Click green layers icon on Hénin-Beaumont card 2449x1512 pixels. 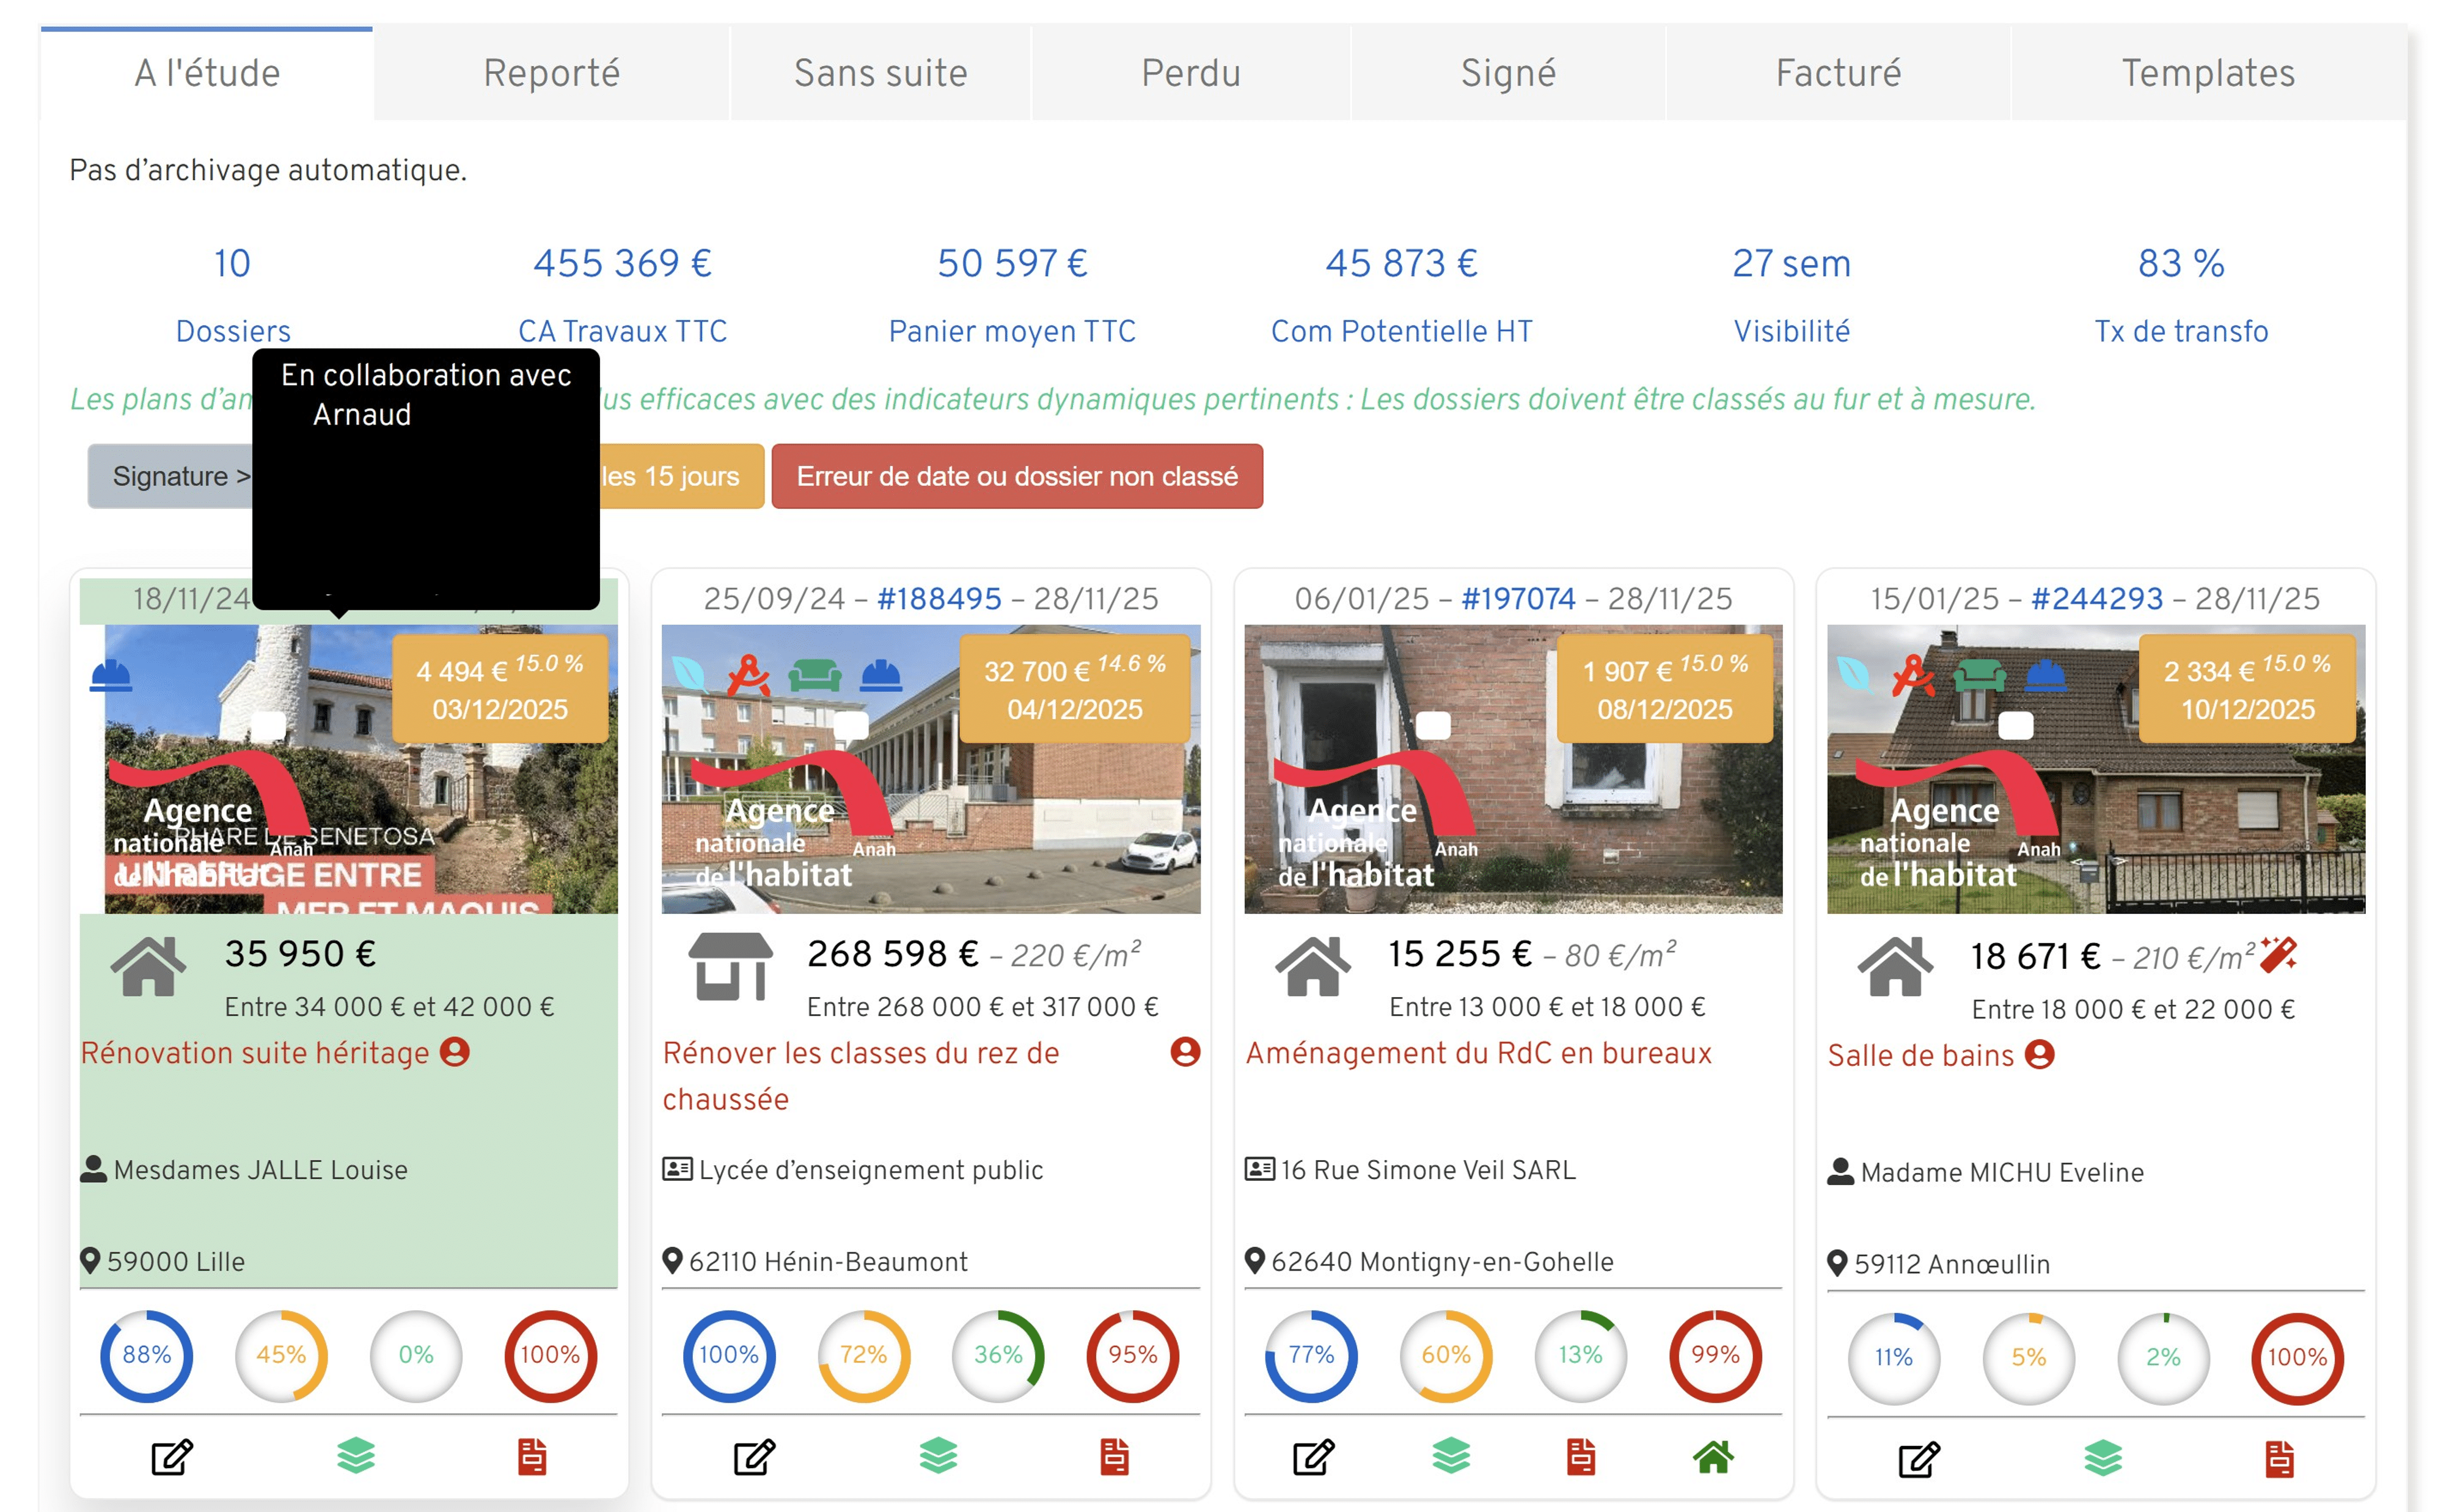tap(938, 1456)
